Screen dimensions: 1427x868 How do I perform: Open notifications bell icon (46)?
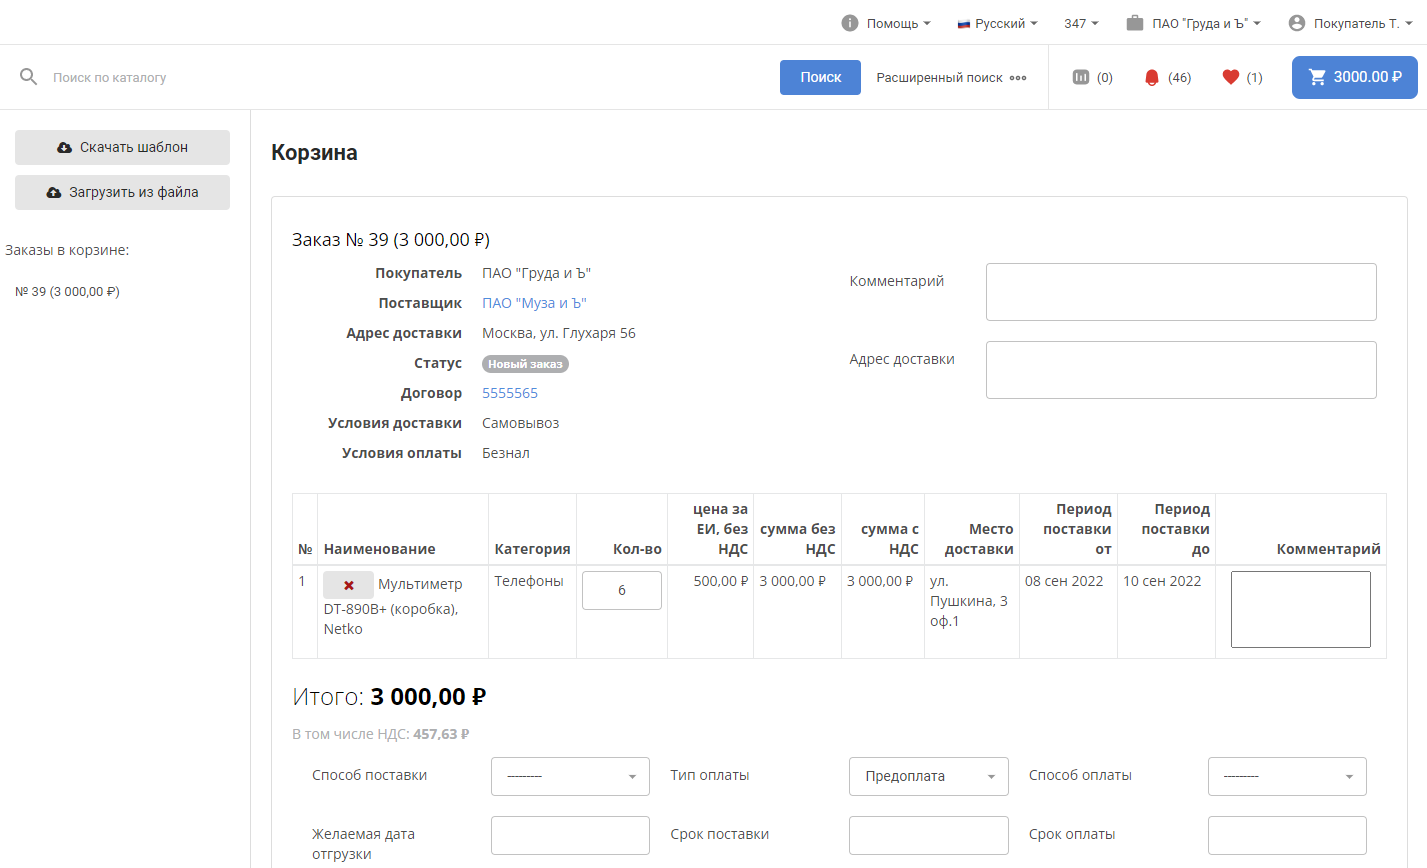coord(1152,77)
